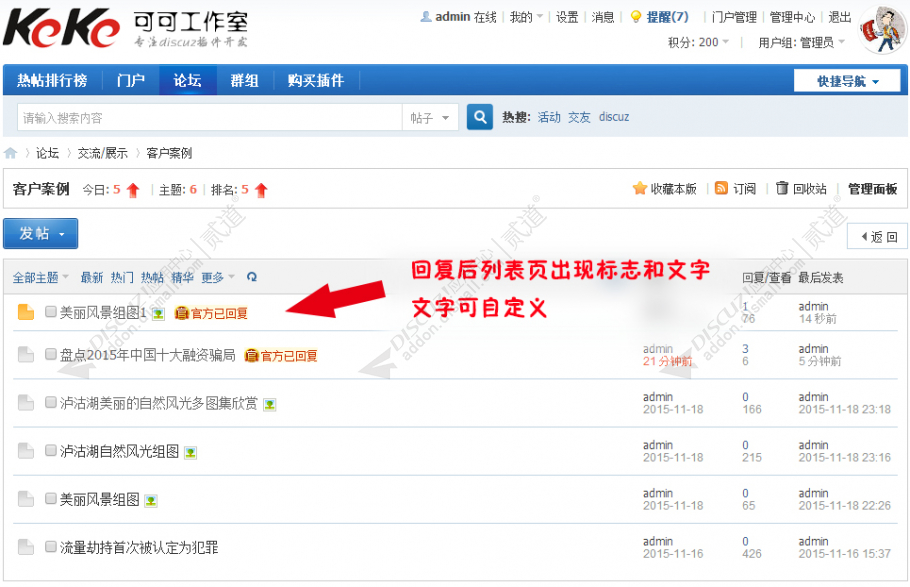Click the refresh icon next to 更多

(x=251, y=275)
